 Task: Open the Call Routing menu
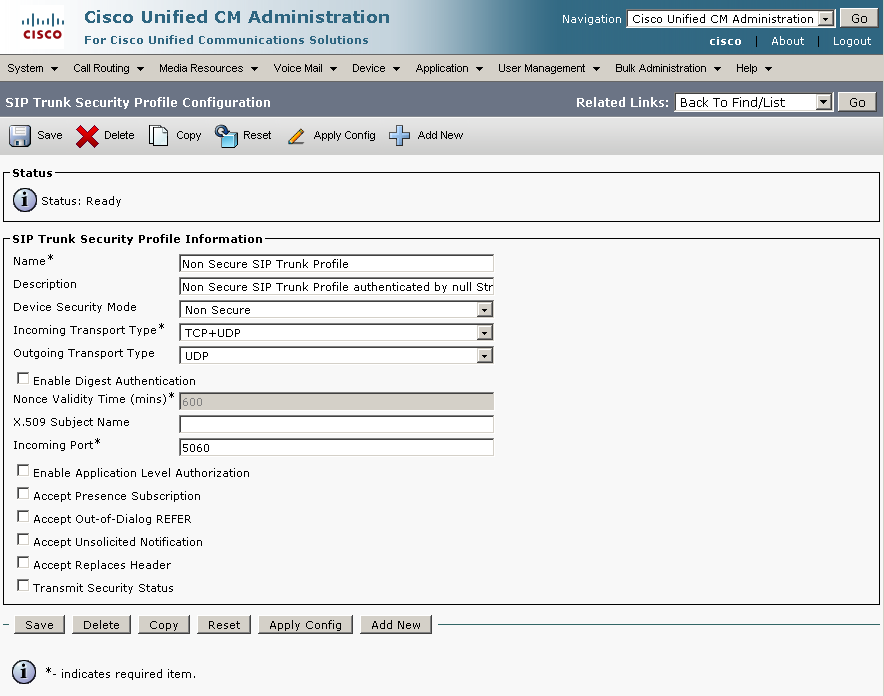(x=108, y=68)
